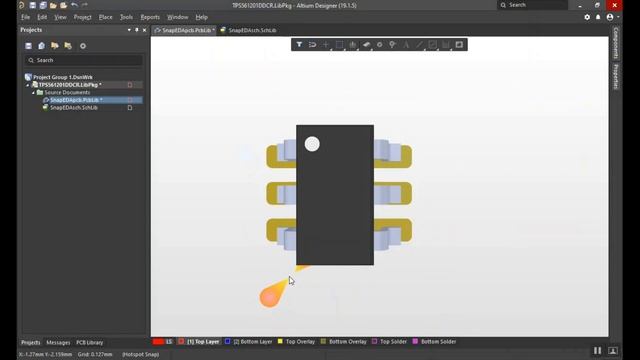Image resolution: width=640 pixels, height=360 pixels.
Task: Open the Reports menu
Action: [x=150, y=17]
